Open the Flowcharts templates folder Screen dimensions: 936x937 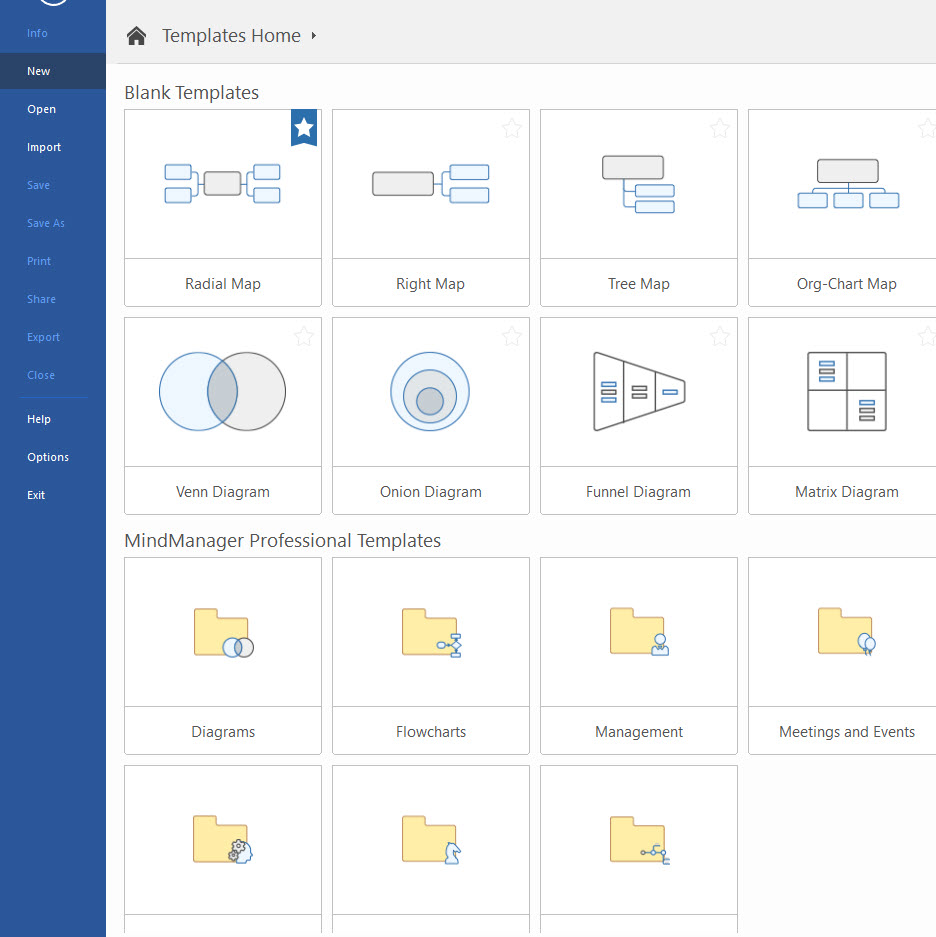point(430,655)
